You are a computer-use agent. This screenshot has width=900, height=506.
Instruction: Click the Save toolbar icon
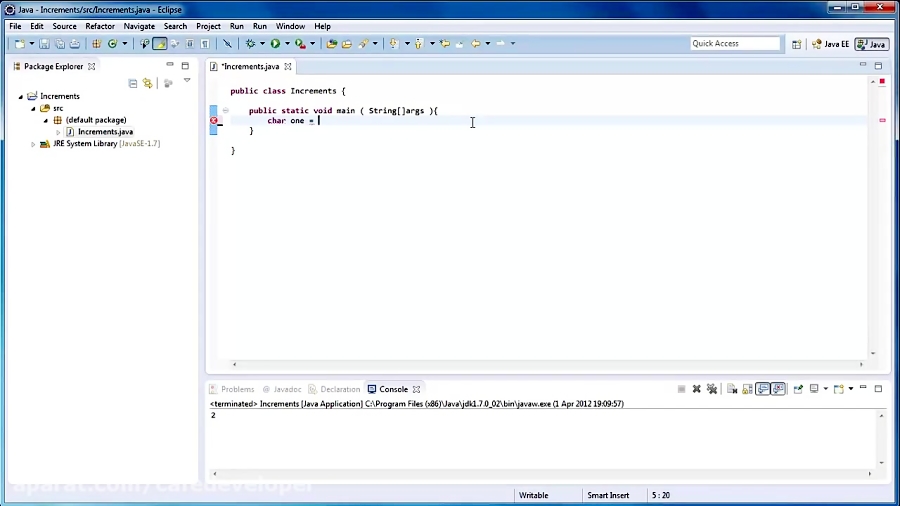(x=44, y=44)
